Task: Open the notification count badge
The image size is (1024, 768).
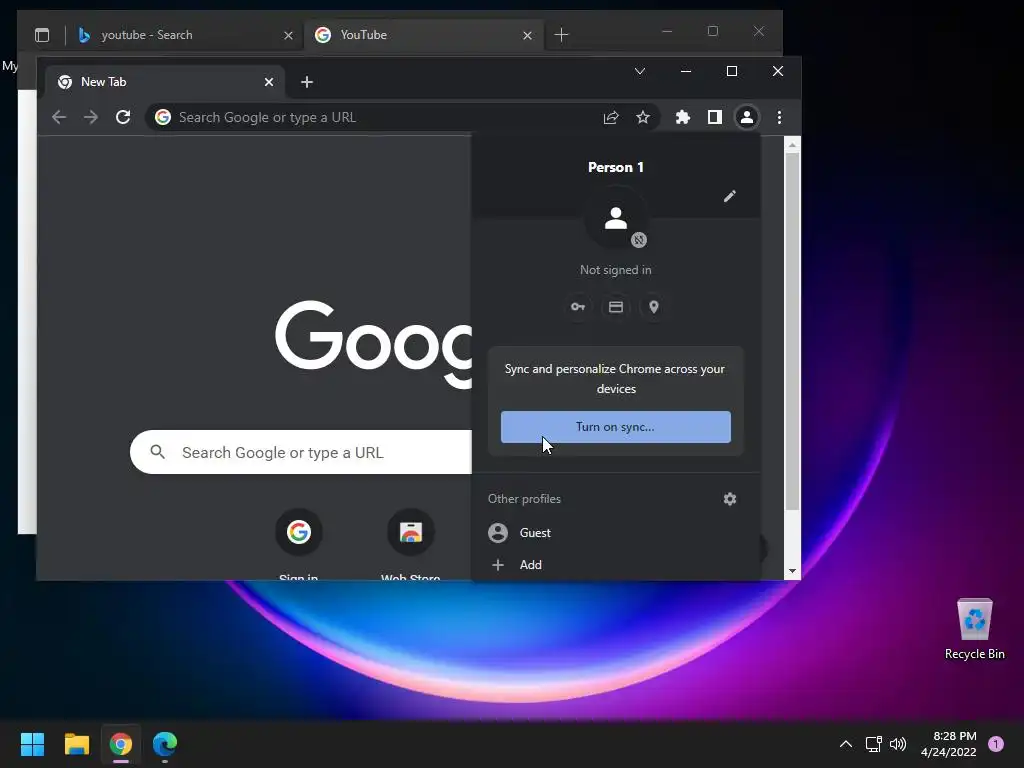Action: click(x=996, y=744)
